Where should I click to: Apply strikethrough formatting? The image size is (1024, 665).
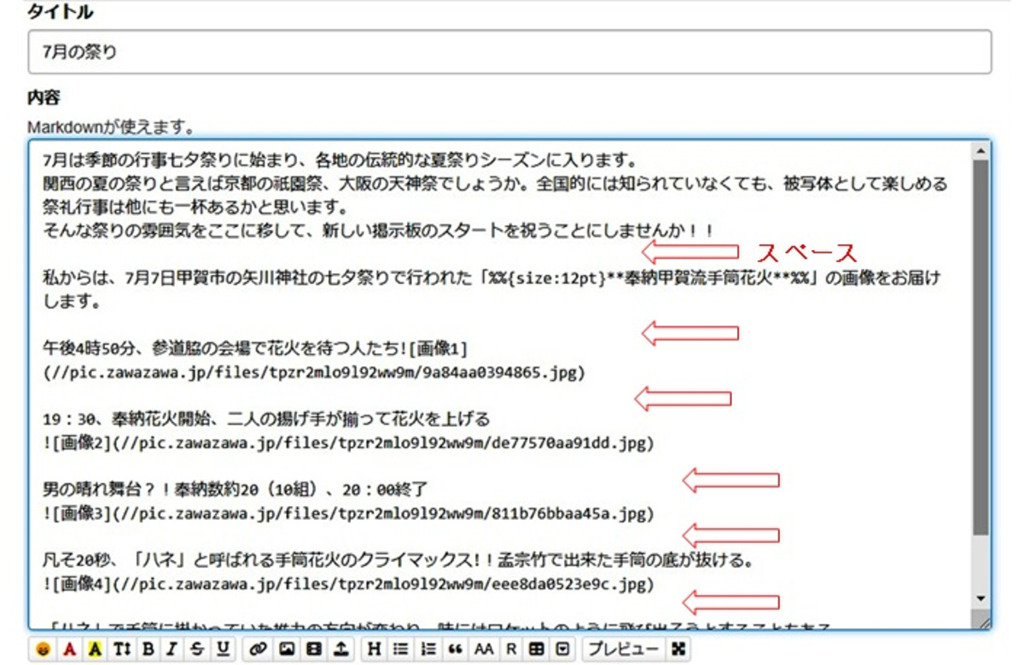click(197, 649)
